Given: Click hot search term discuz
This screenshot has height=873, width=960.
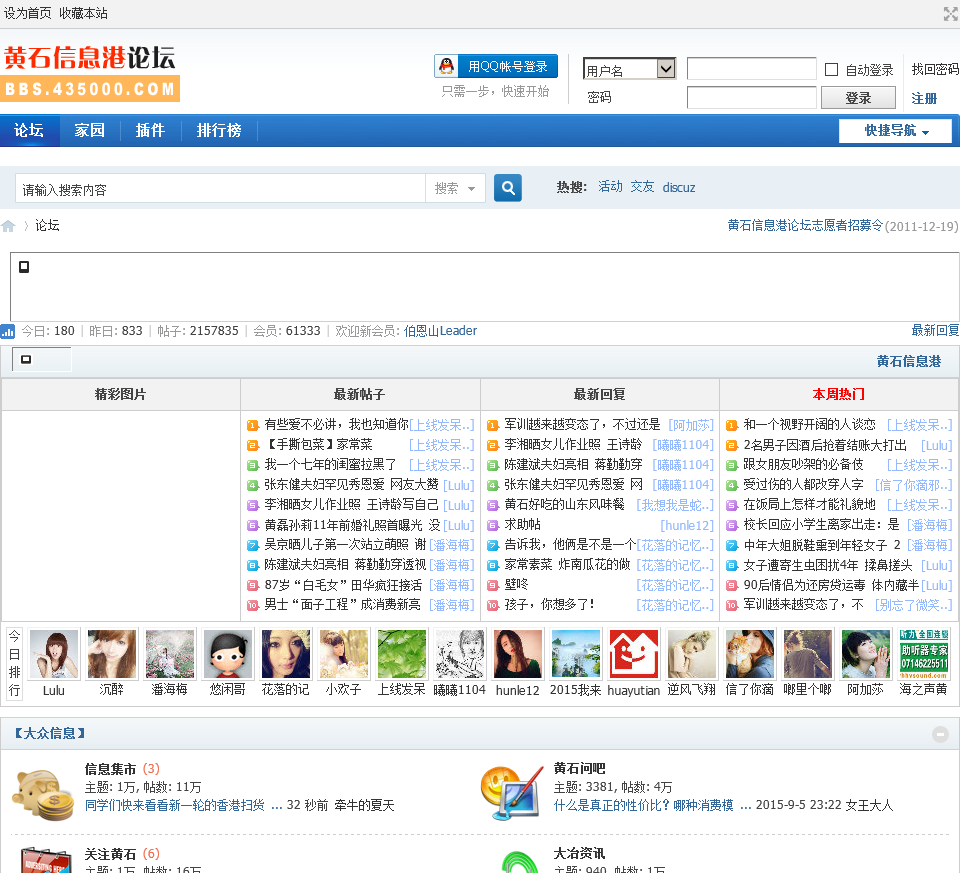Looking at the screenshot, I should (678, 187).
